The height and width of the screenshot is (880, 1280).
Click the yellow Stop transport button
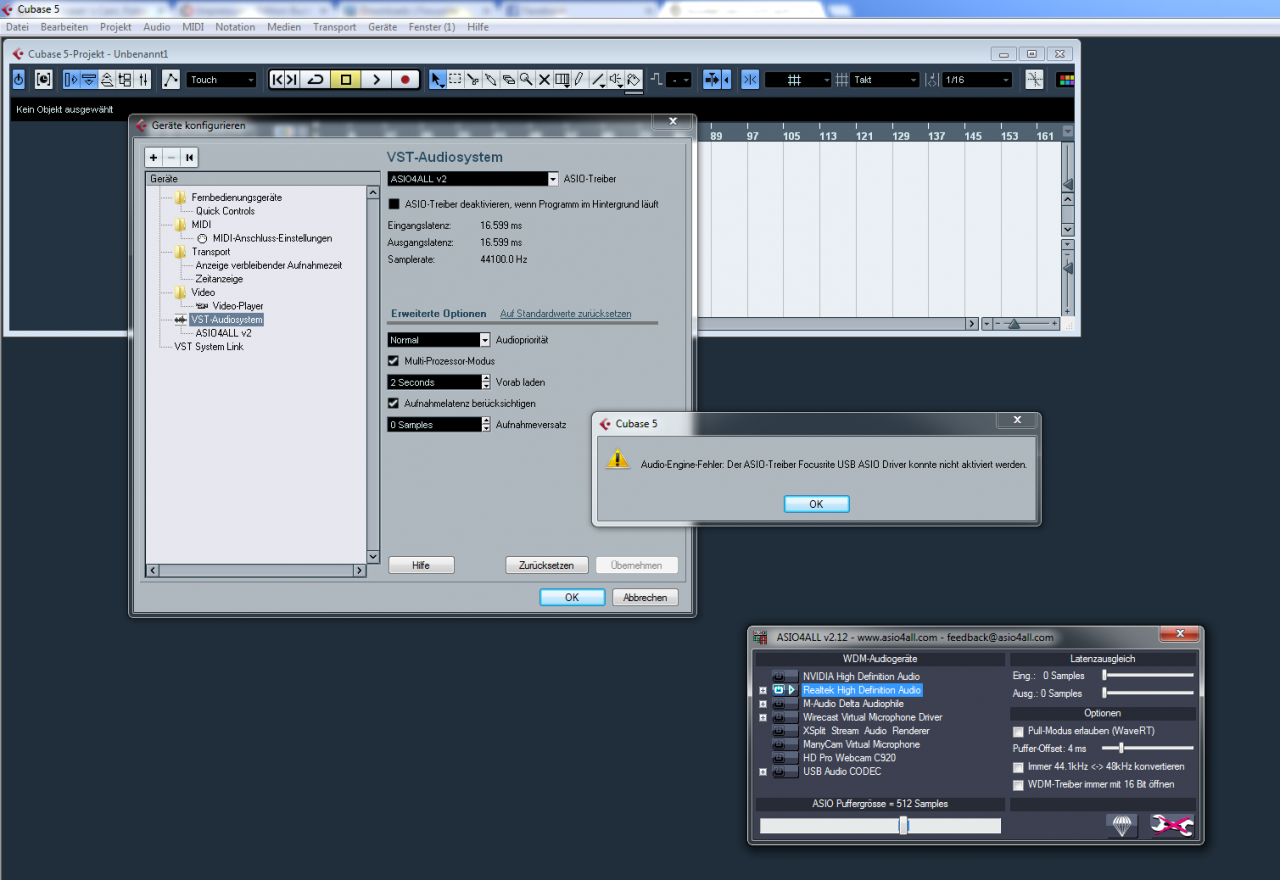click(x=345, y=79)
